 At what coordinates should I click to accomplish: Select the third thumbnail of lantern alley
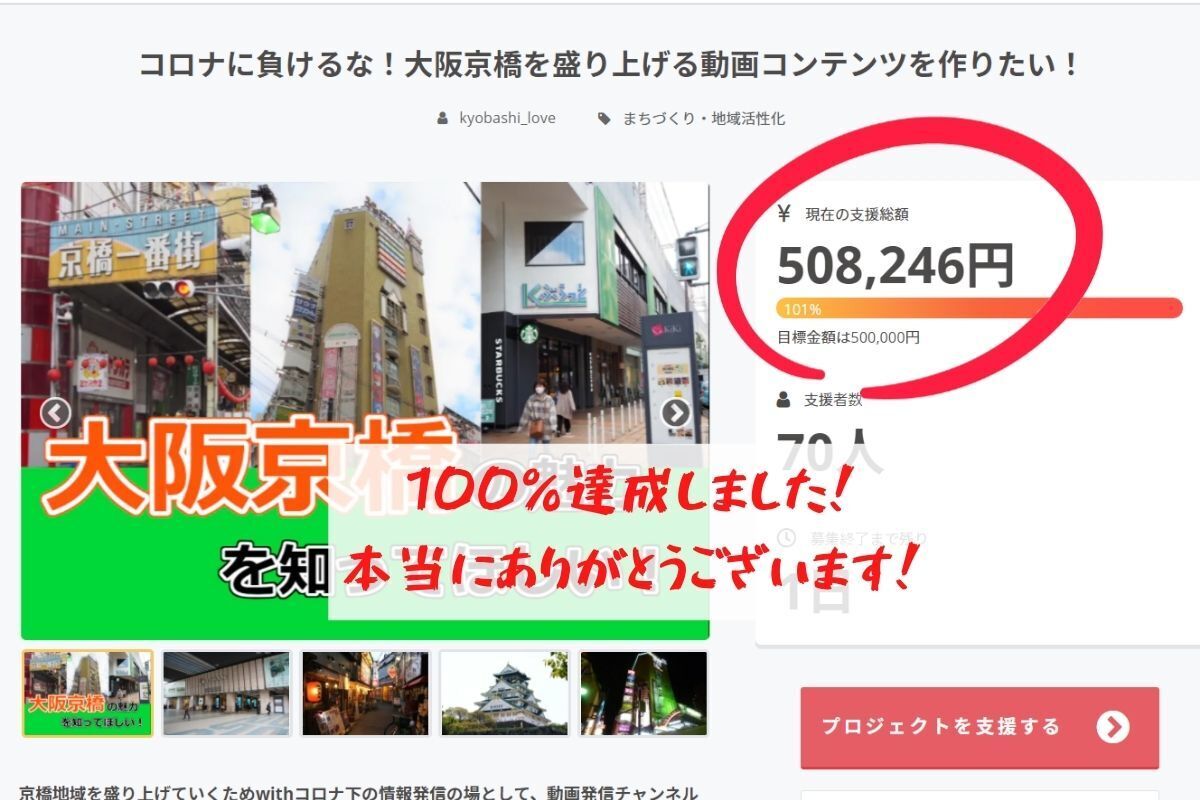[365, 694]
